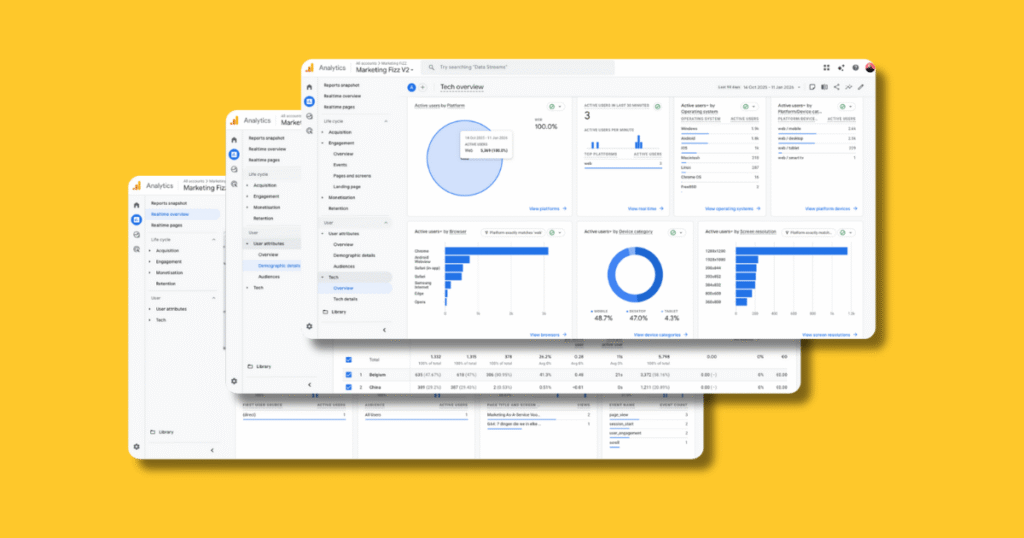This screenshot has width=1024, height=538.
Task: Click View real time link
Action: click(x=645, y=209)
